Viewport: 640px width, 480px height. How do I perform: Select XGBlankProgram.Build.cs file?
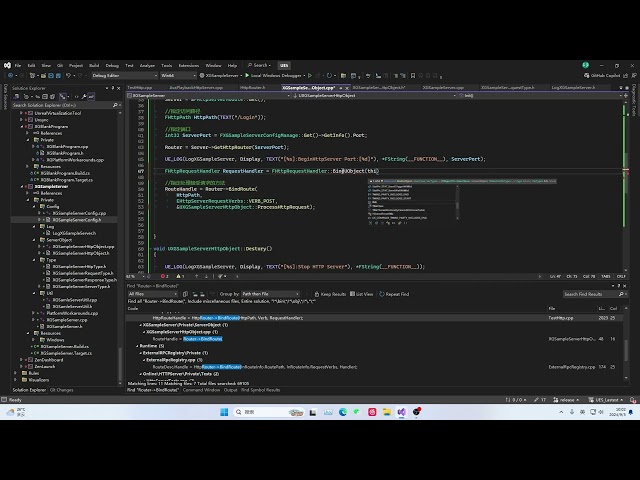[65, 173]
